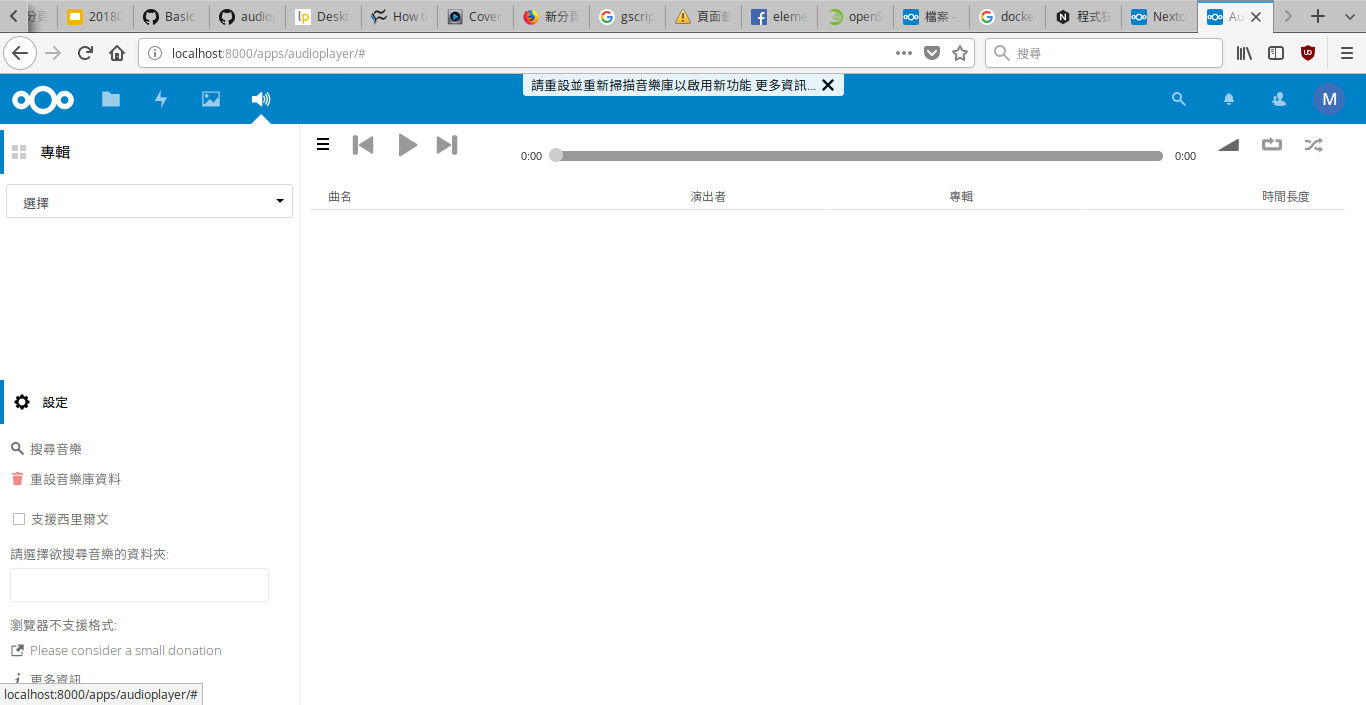Viewport: 1366px width, 705px height.
Task: Toggle the repeat playback button
Action: coord(1271,145)
